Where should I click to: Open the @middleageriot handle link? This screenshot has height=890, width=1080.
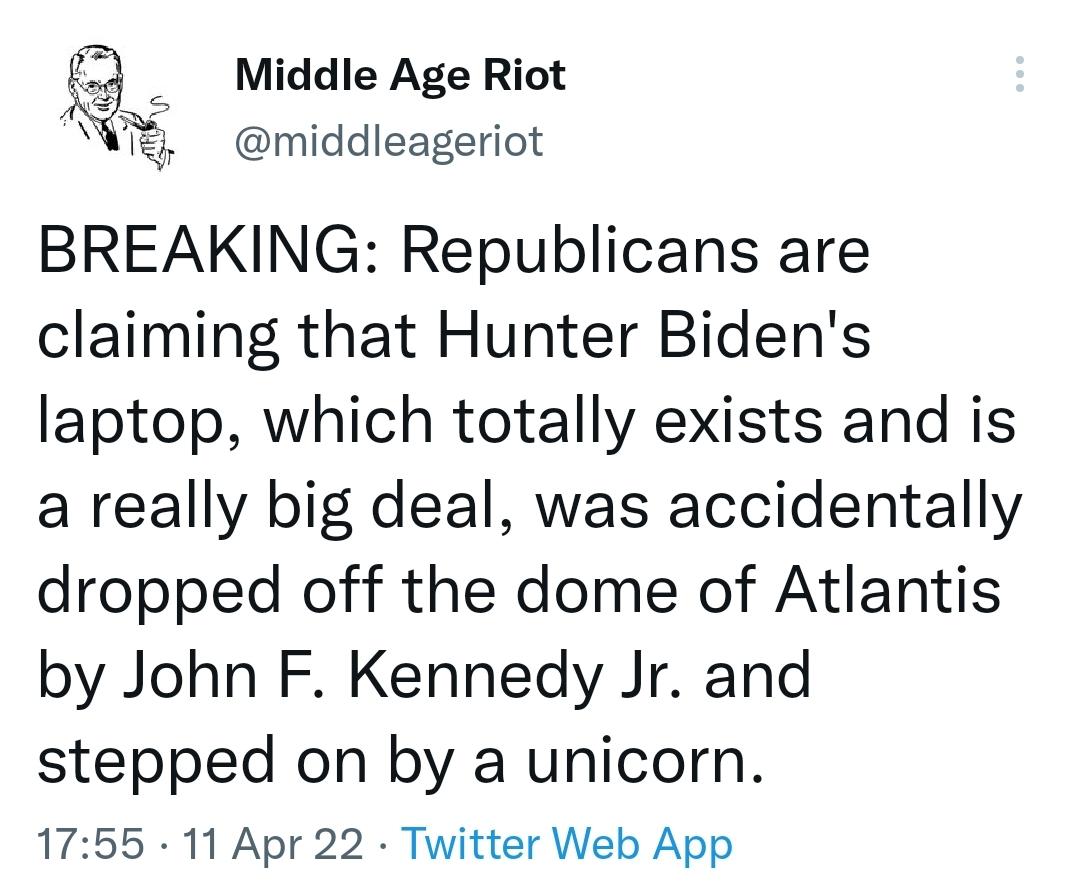389,141
